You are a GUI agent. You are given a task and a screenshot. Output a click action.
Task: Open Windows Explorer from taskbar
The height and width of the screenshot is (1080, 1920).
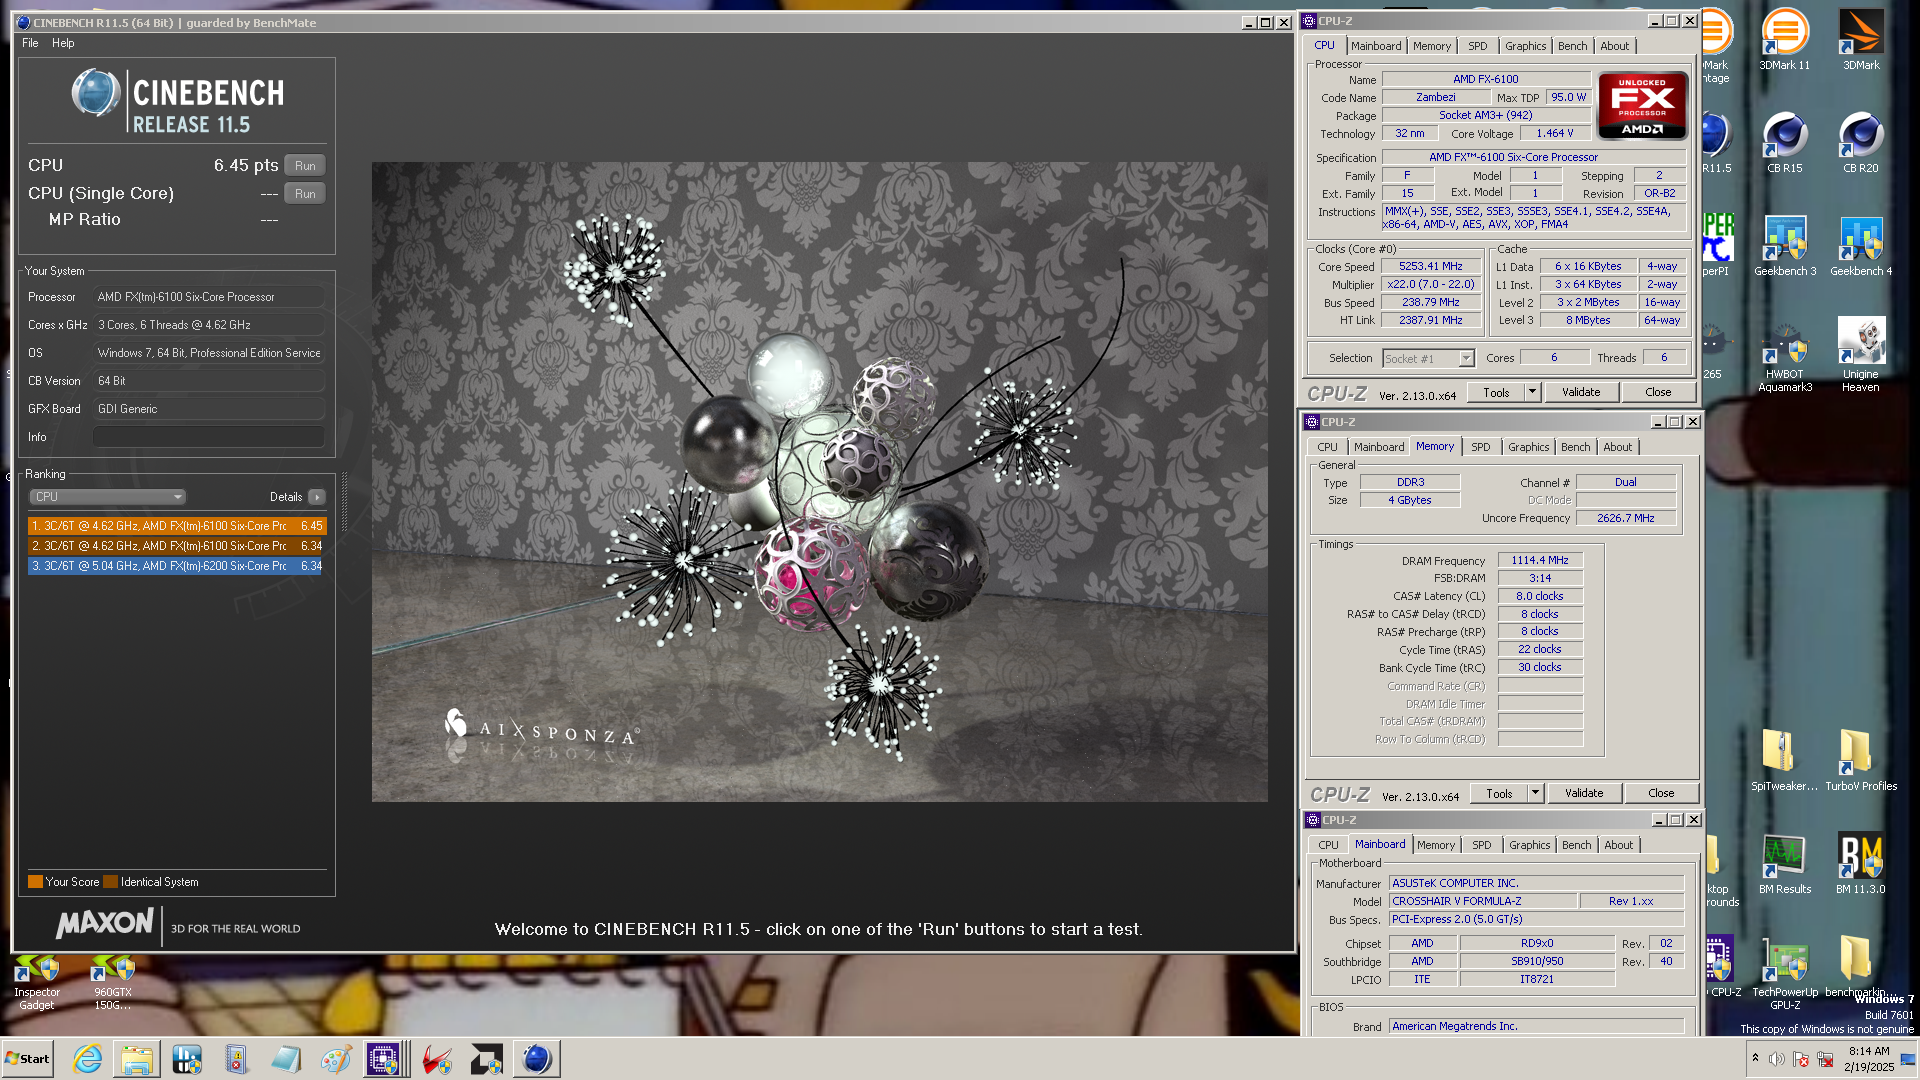coord(137,1059)
